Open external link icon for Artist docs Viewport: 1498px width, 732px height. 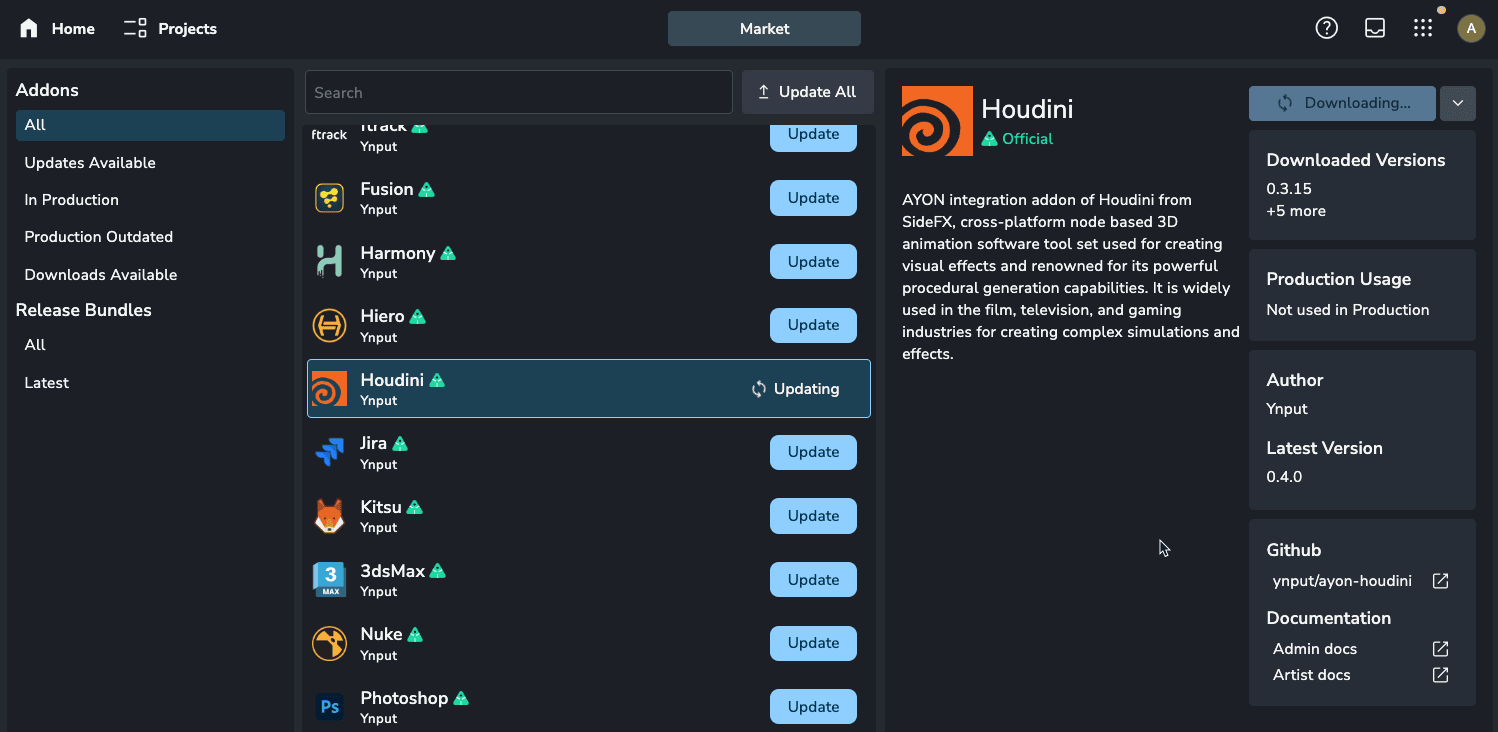point(1440,675)
